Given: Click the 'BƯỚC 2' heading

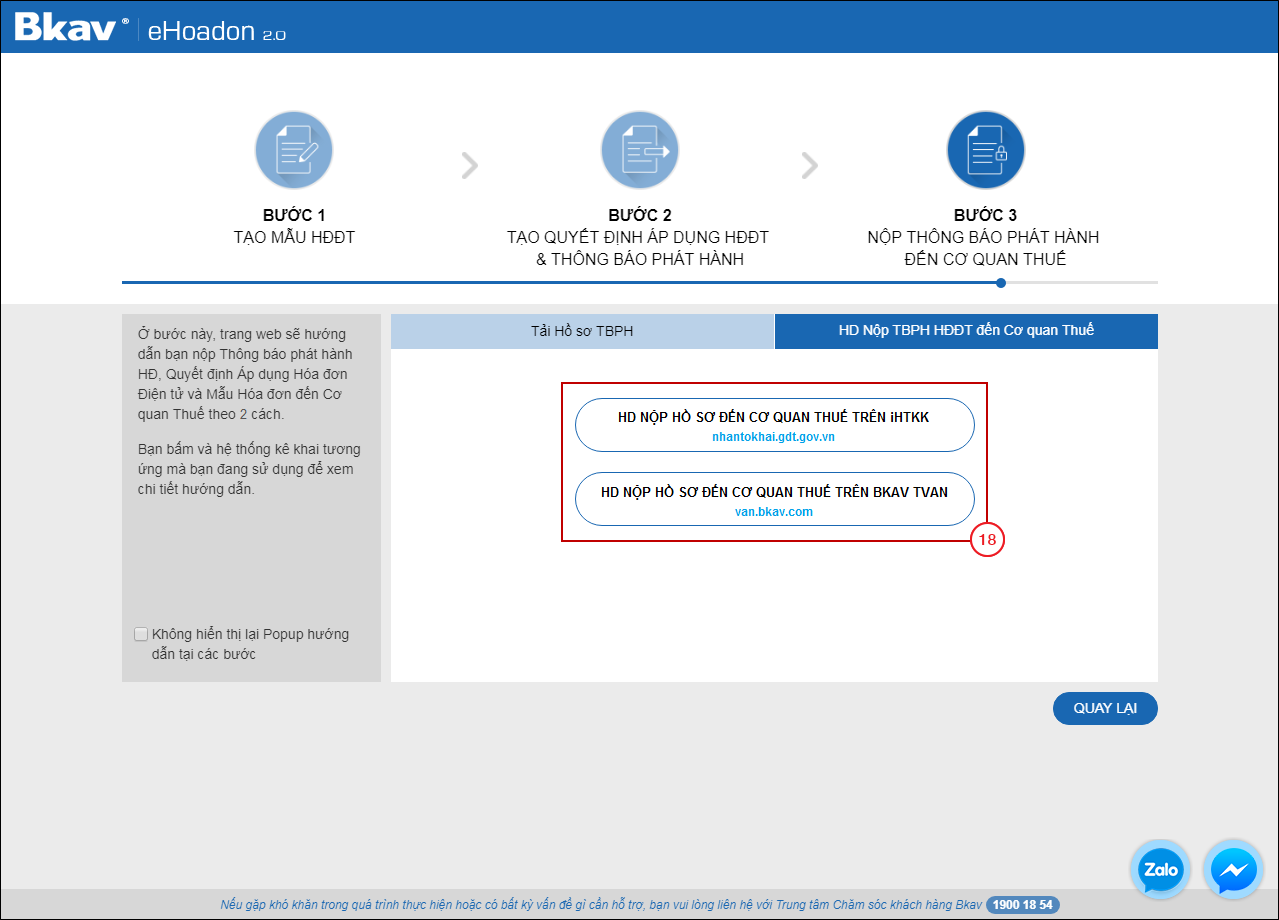Looking at the screenshot, I should pos(640,215).
